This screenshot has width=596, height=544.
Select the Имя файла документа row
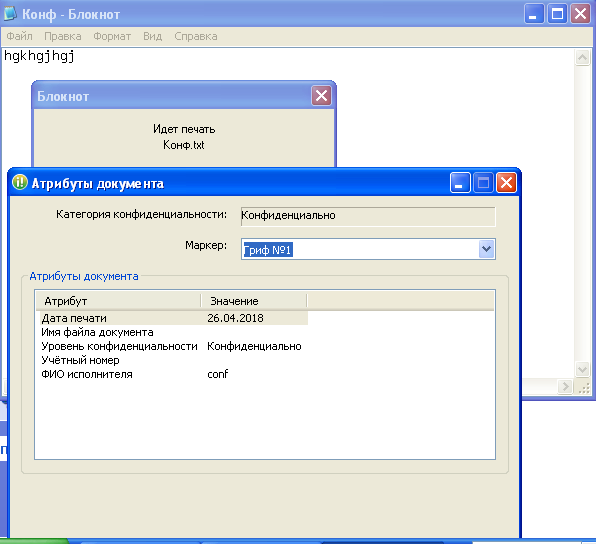(x=173, y=332)
